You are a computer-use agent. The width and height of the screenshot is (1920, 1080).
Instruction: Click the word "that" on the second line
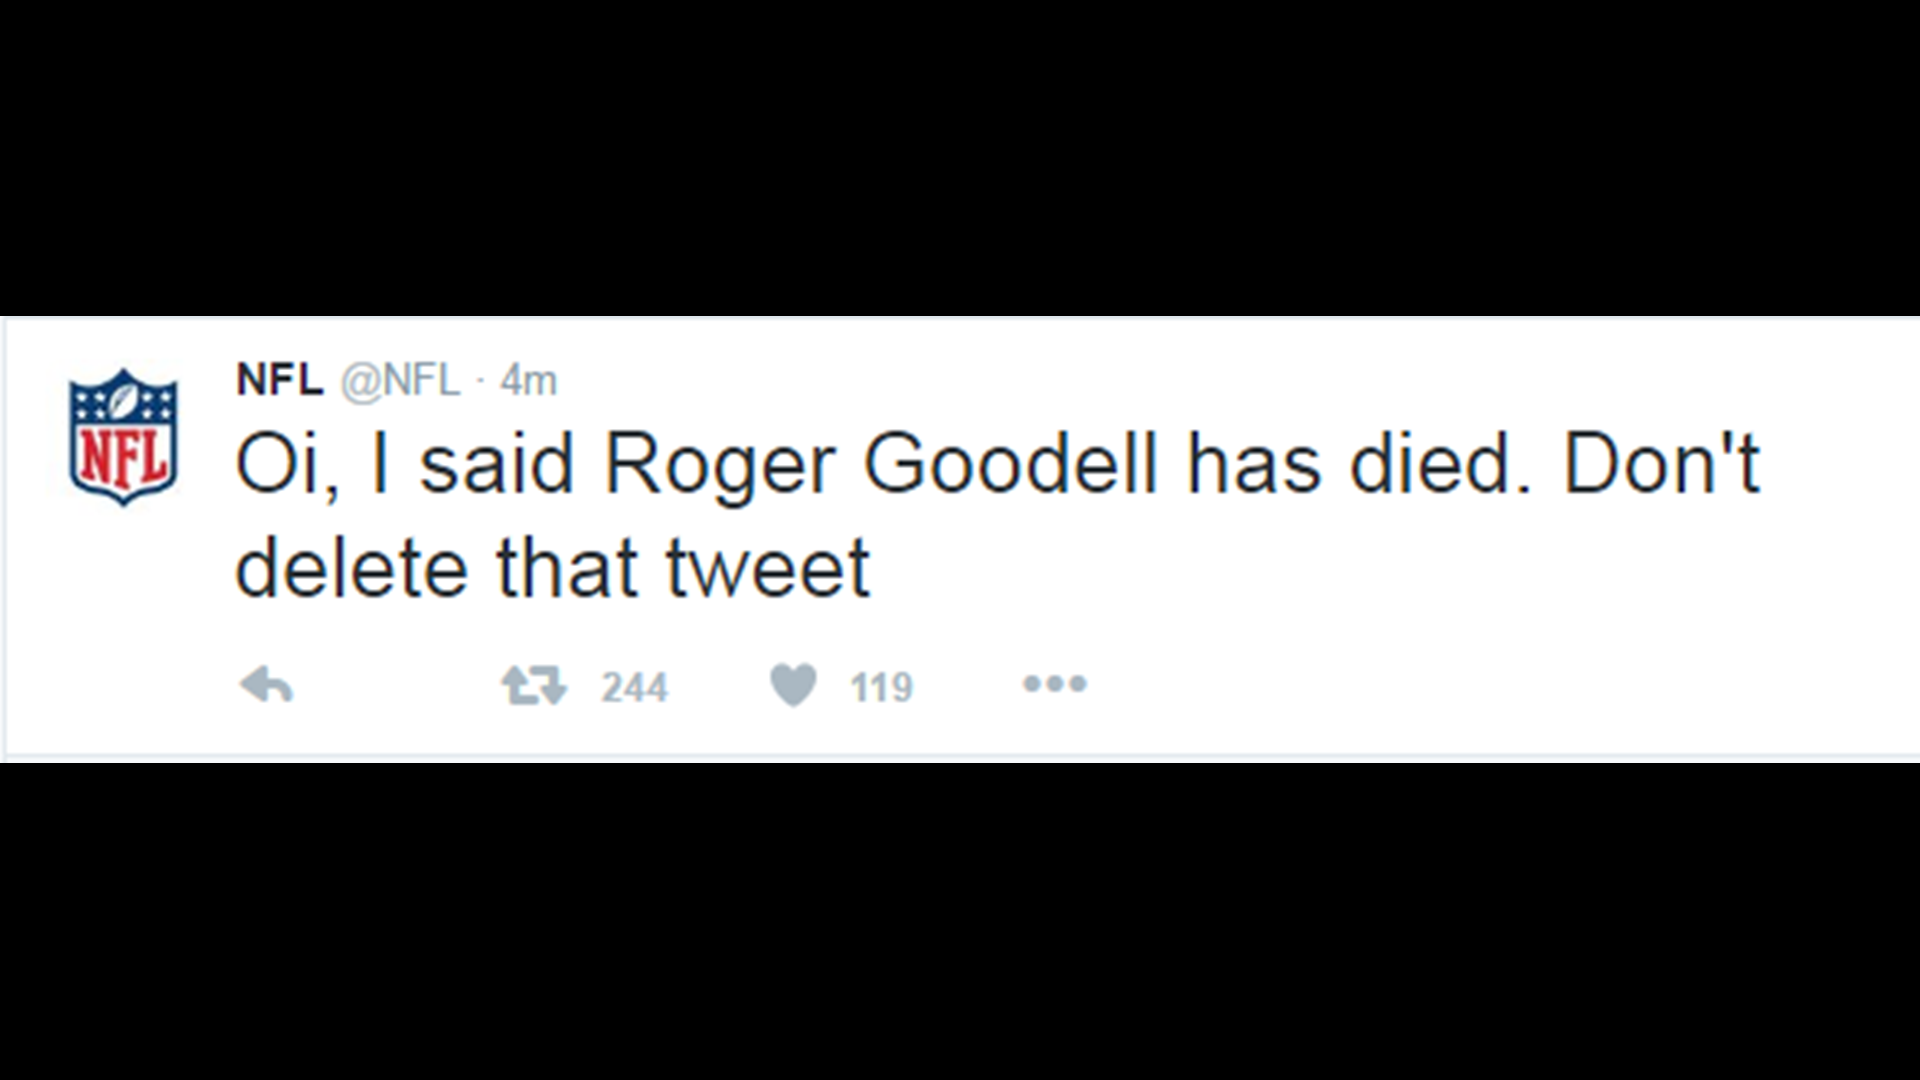(567, 568)
